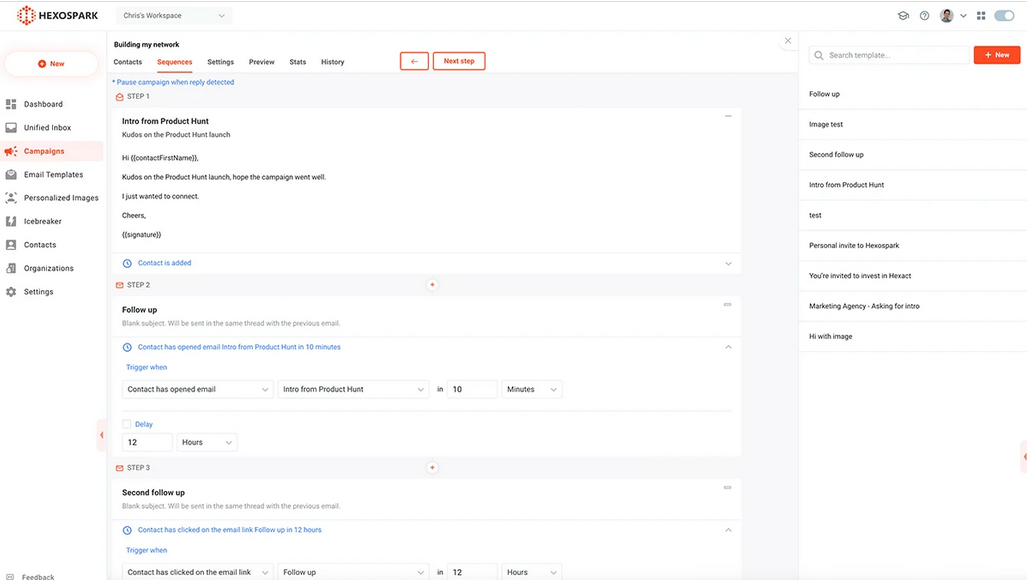Image resolution: width=1027 pixels, height=580 pixels.
Task: Select the Personal invite to Hexospark template
Action: [854, 245]
